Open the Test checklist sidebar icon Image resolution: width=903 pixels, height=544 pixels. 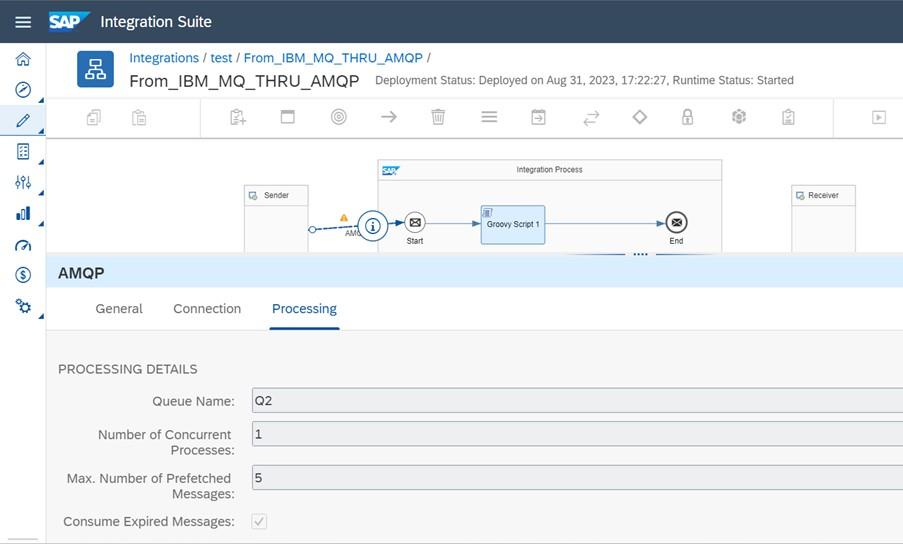click(x=23, y=151)
